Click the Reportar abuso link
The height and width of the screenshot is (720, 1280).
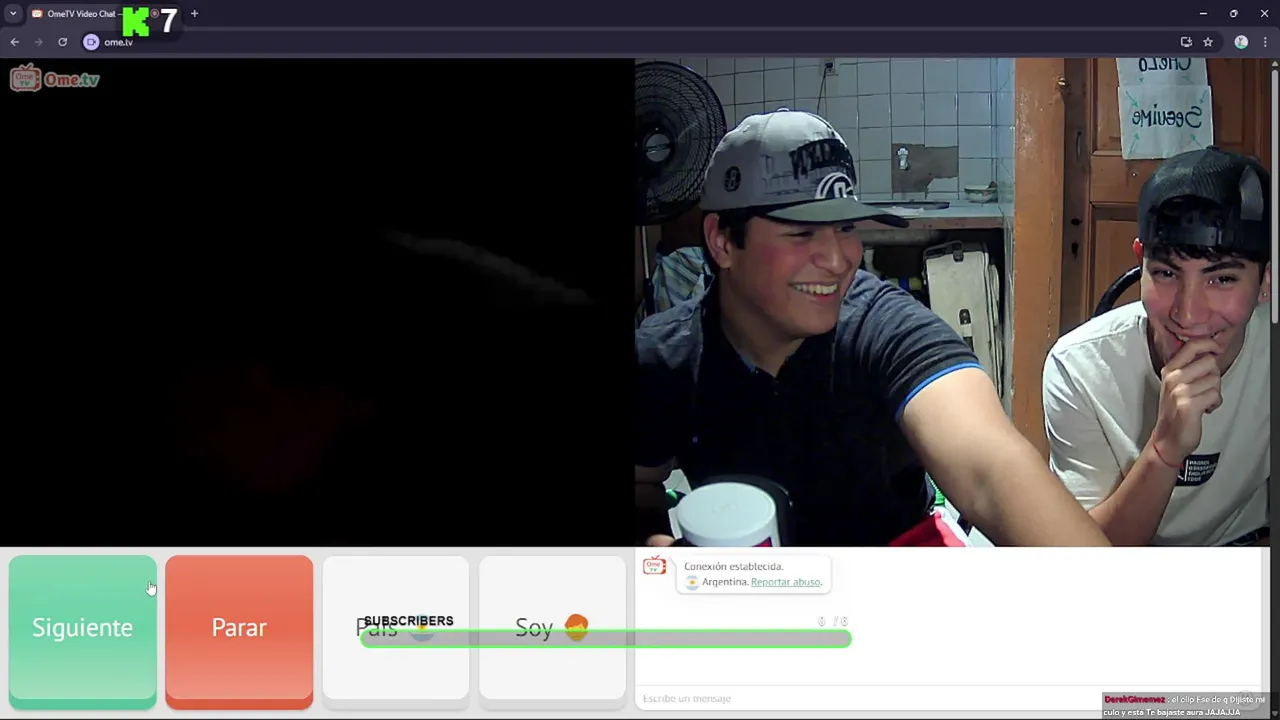(x=785, y=582)
